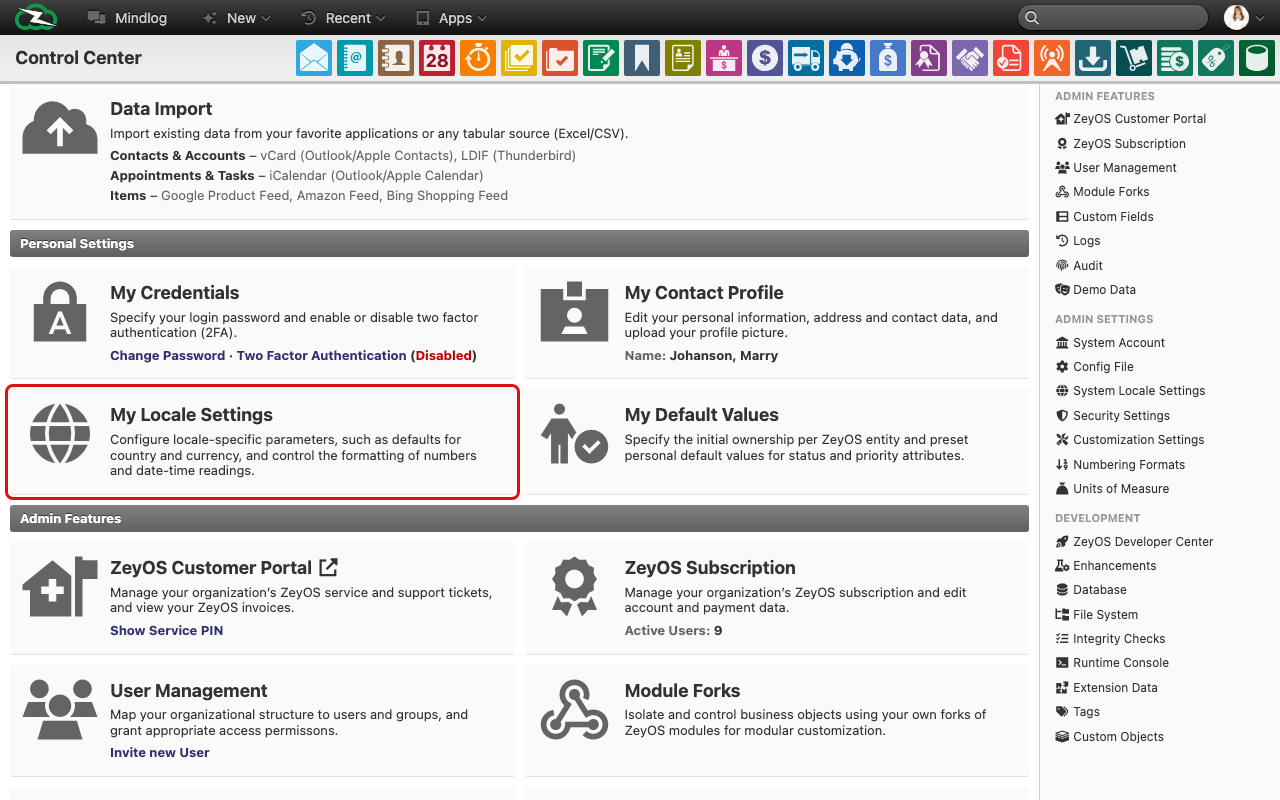This screenshot has height=800, width=1280.
Task: Open the Apps dropdown menu
Action: (451, 18)
